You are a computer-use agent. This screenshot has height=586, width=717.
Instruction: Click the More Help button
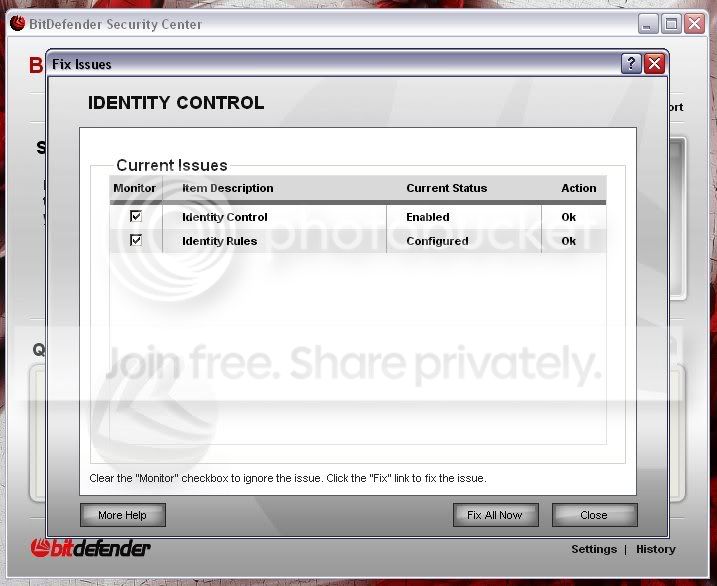tap(123, 515)
